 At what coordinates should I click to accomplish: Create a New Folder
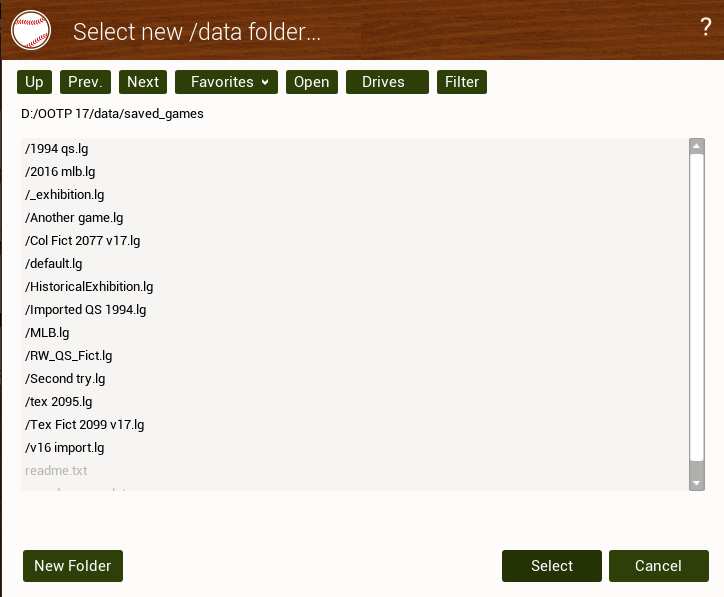pos(73,566)
